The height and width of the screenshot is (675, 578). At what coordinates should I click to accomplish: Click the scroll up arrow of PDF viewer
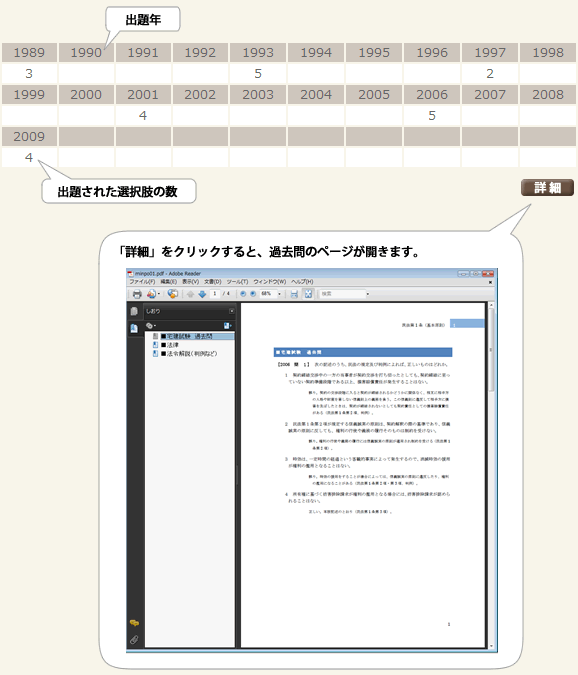coord(491,305)
